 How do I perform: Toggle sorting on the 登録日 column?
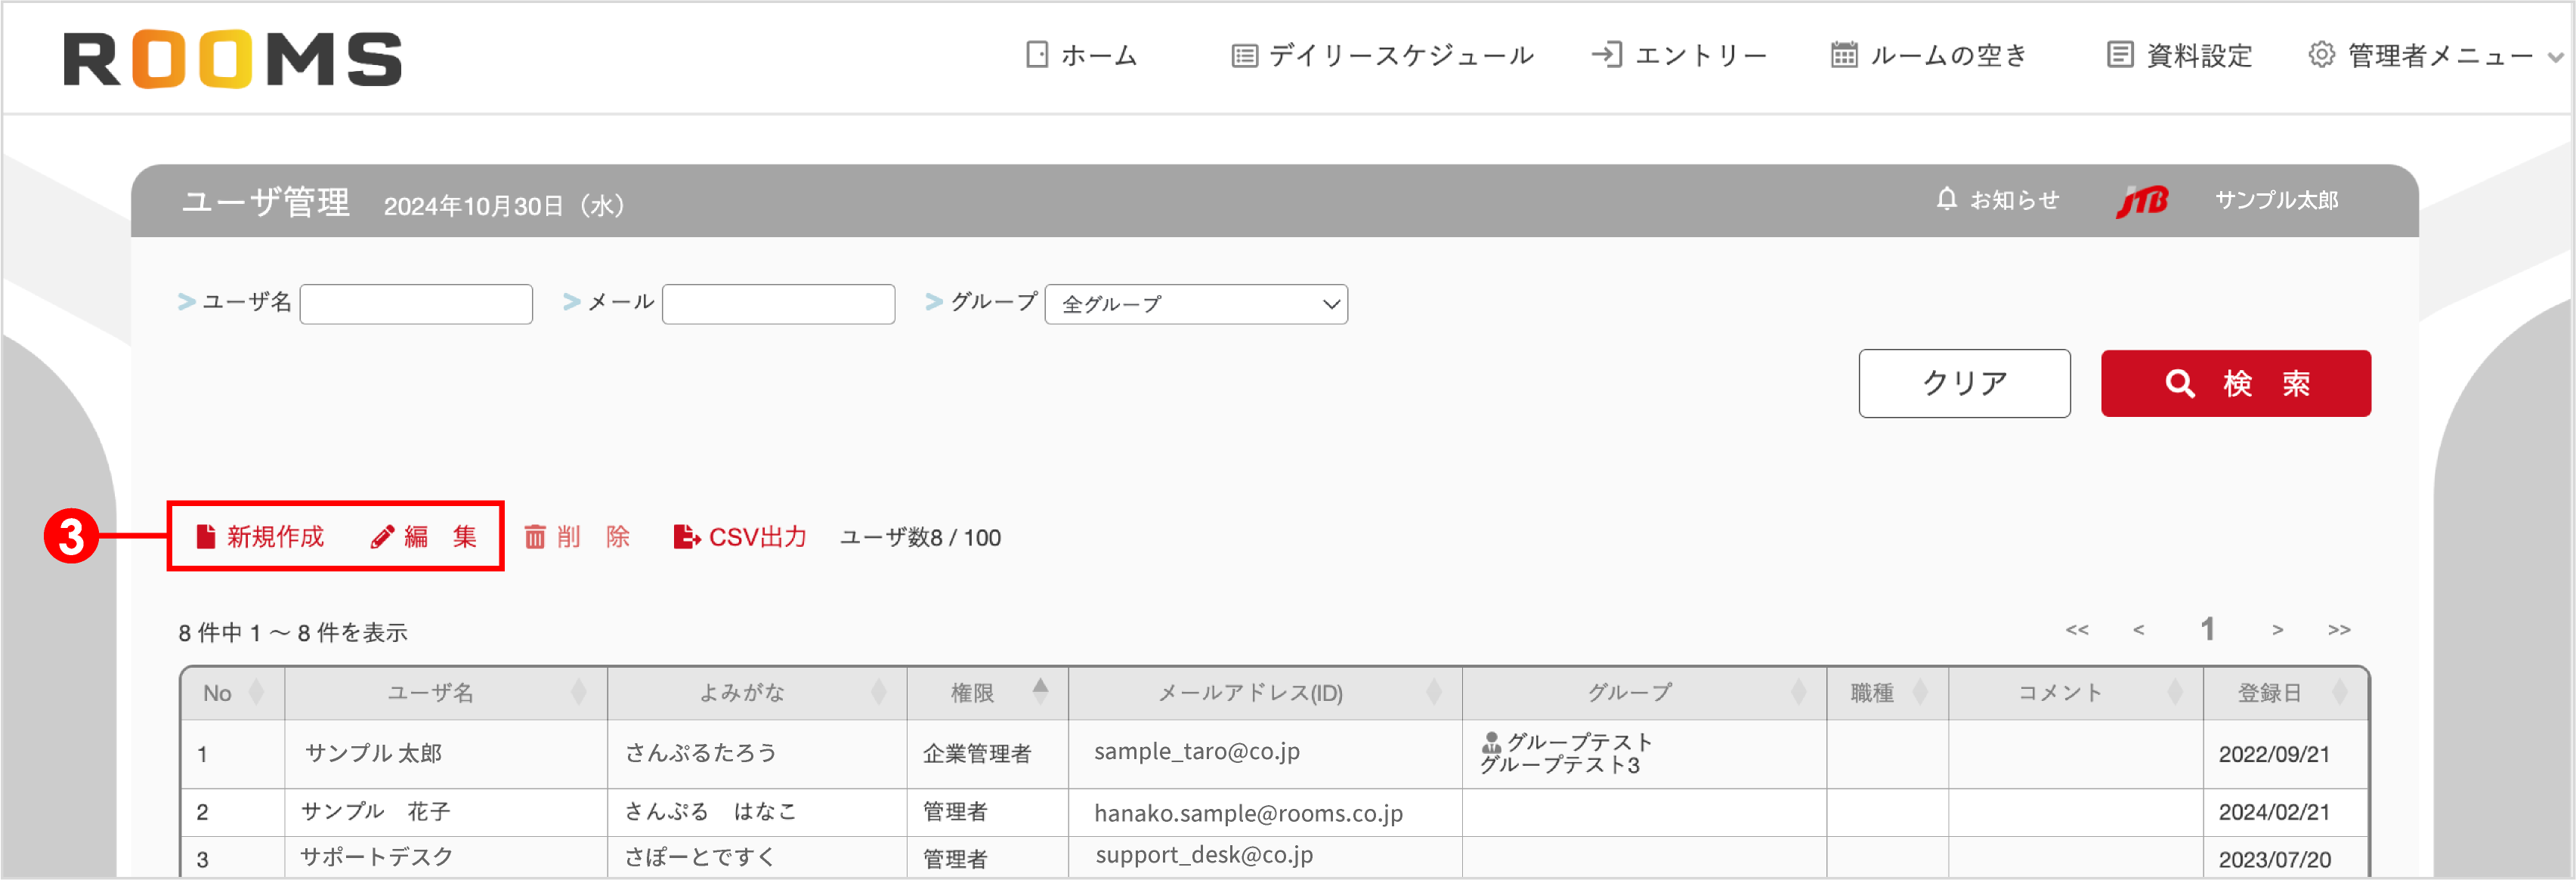[x=2340, y=691]
